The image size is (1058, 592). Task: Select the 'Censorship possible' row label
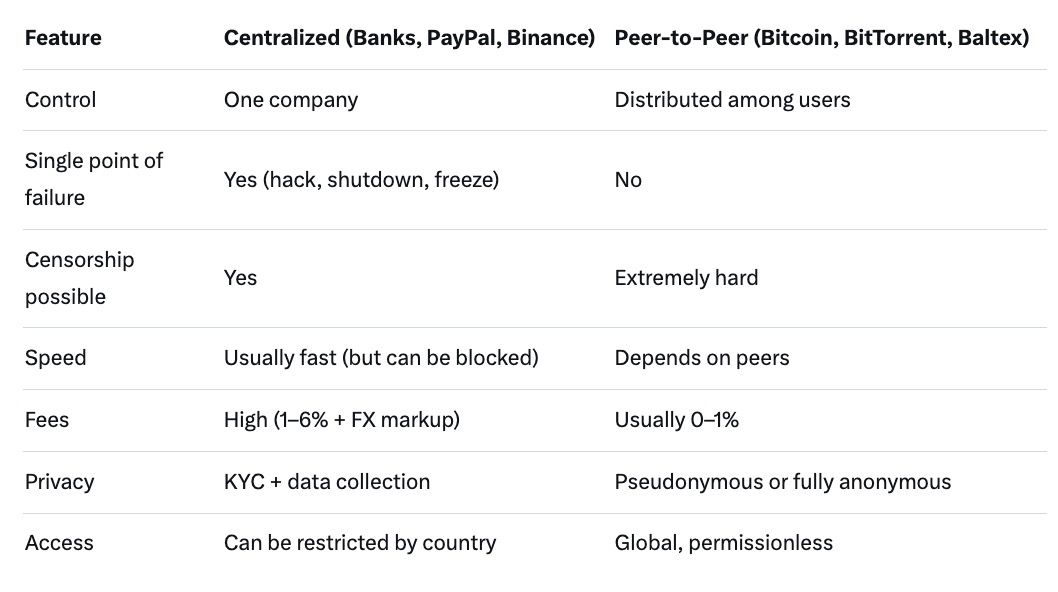[79, 278]
